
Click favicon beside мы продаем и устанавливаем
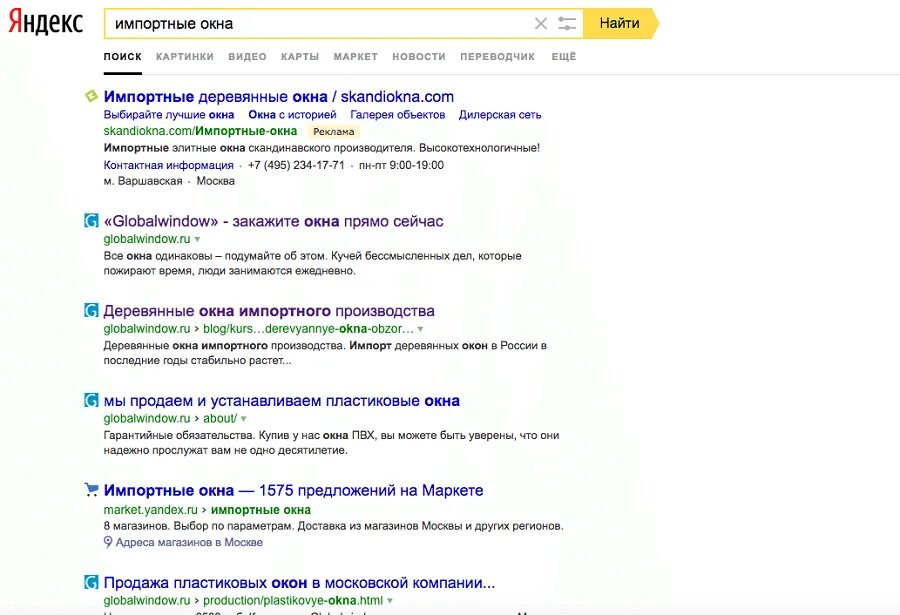click(91, 400)
